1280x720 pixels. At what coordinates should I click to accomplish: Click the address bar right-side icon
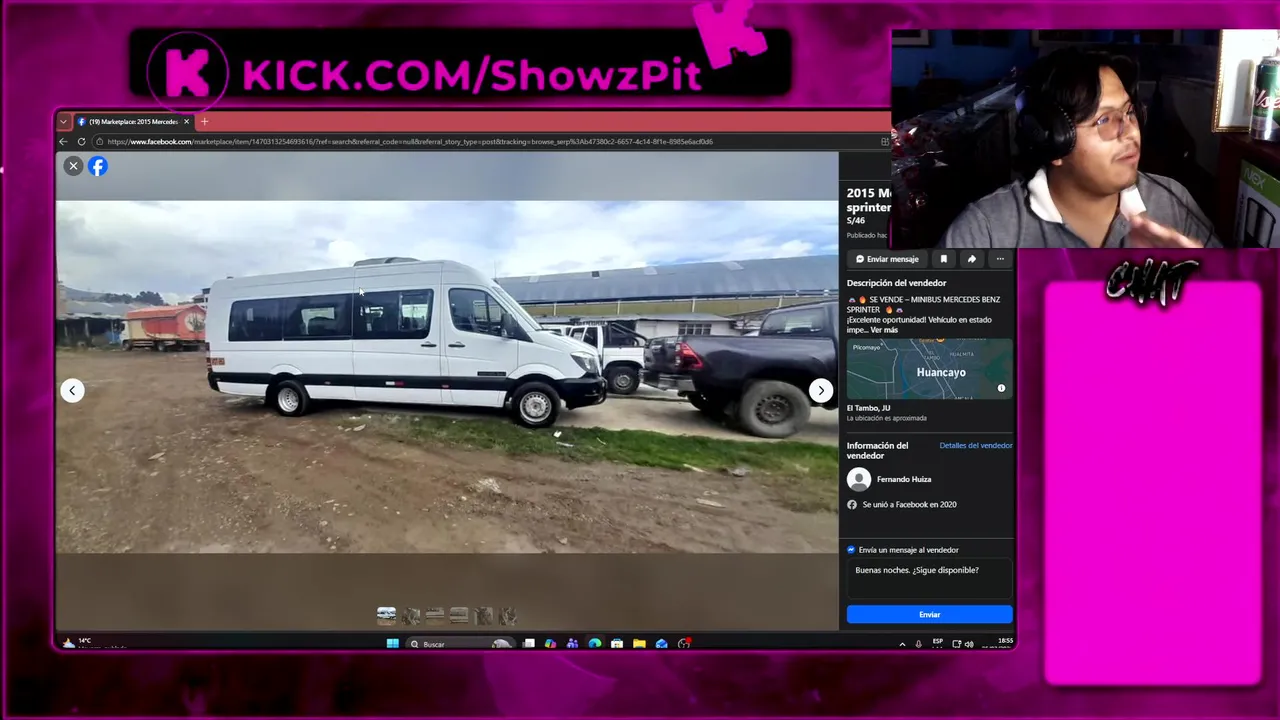coord(884,142)
